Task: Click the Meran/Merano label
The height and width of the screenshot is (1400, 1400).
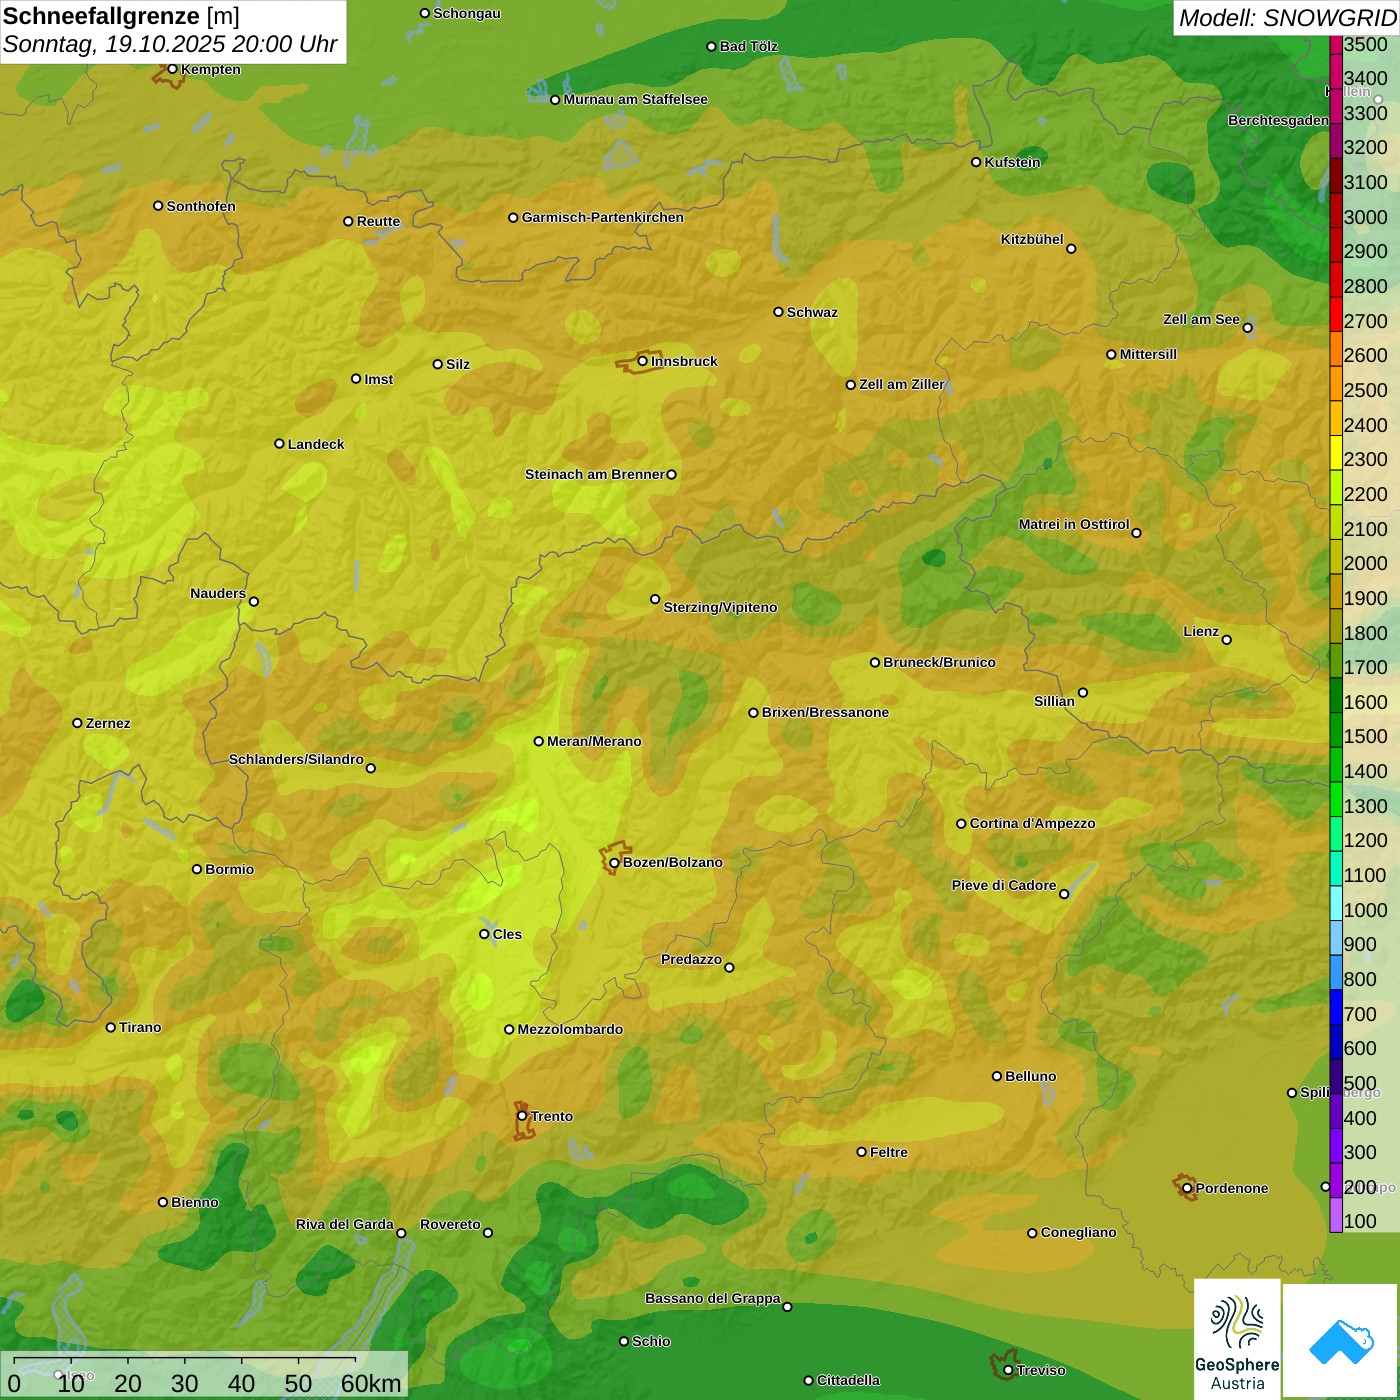Action: pyautogui.click(x=594, y=741)
